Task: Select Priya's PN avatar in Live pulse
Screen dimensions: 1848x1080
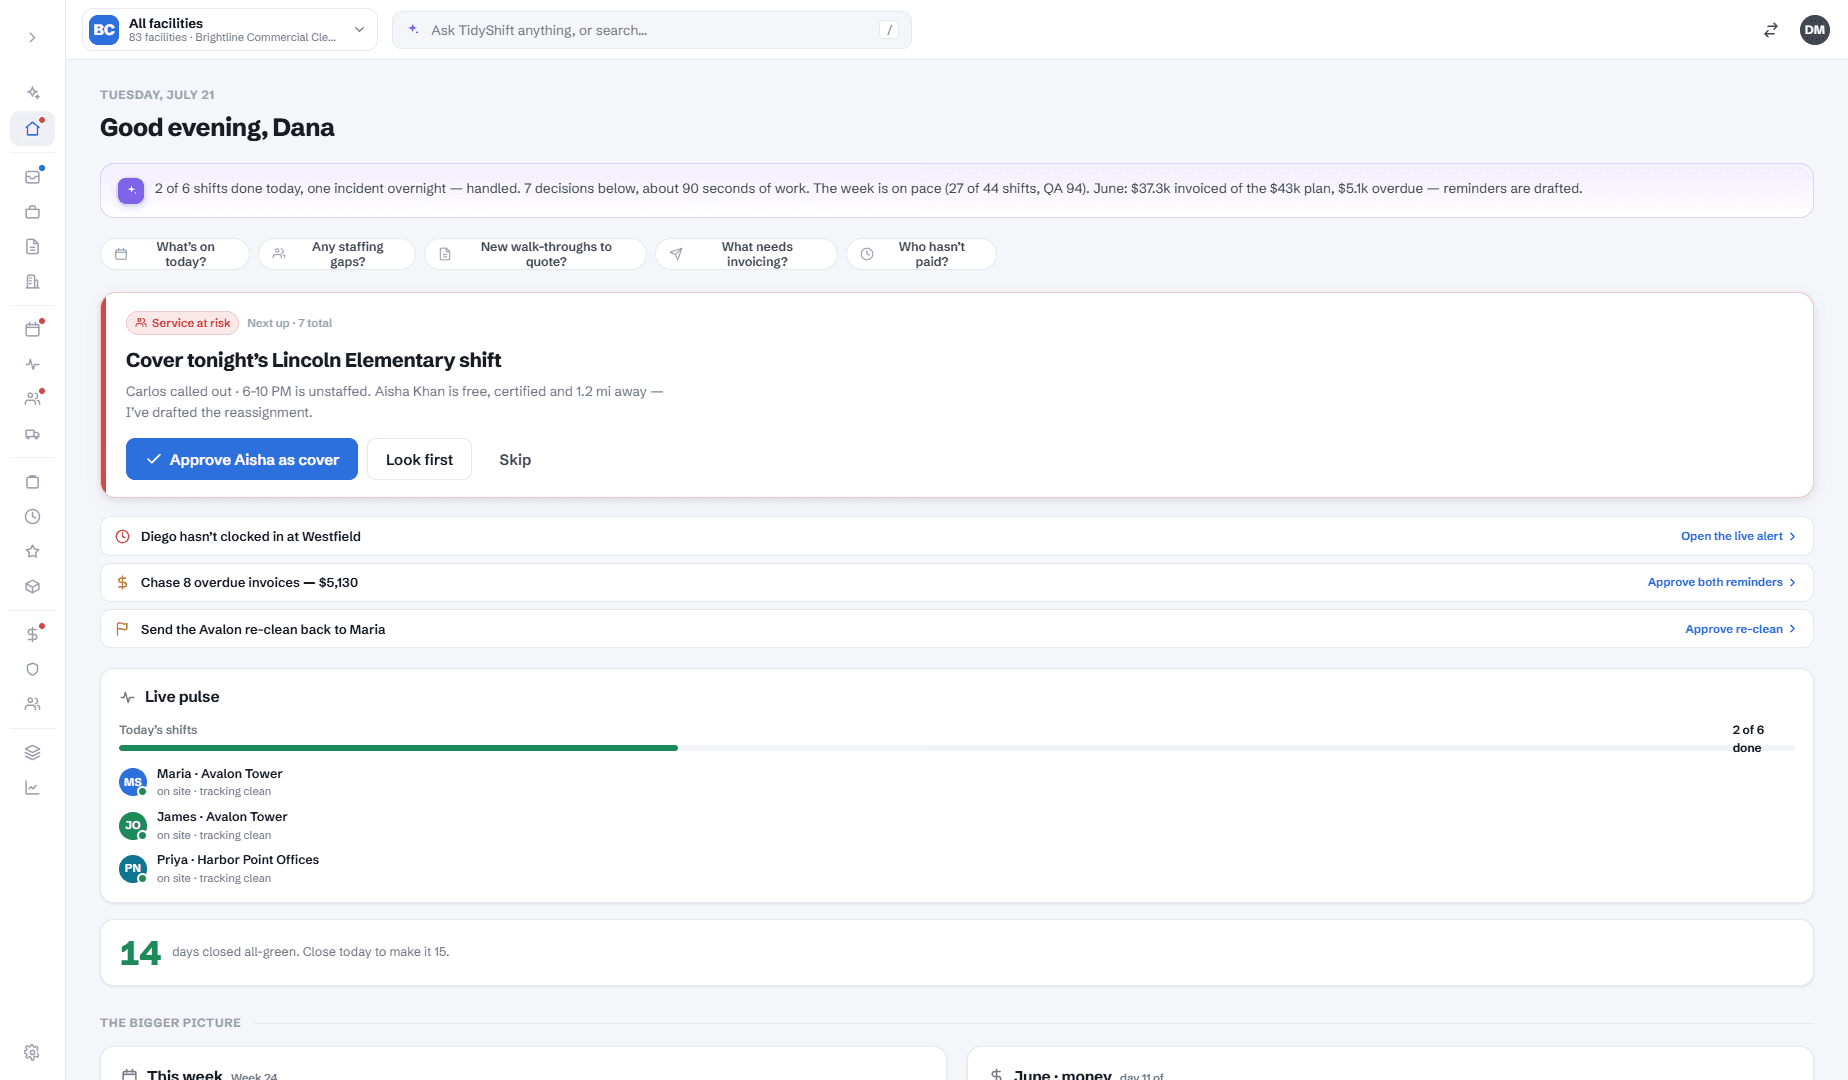Action: tap(133, 869)
